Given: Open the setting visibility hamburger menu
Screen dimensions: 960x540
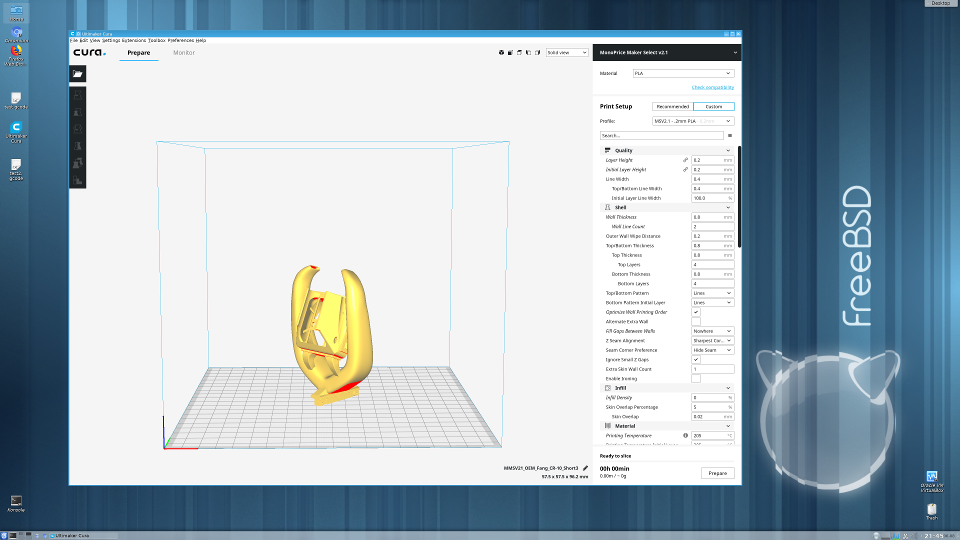Looking at the screenshot, I should 730,134.
